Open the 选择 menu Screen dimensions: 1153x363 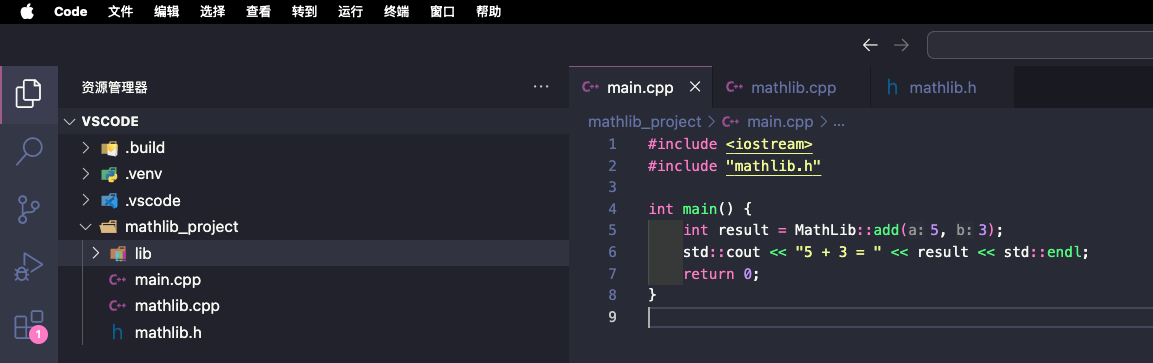click(212, 11)
